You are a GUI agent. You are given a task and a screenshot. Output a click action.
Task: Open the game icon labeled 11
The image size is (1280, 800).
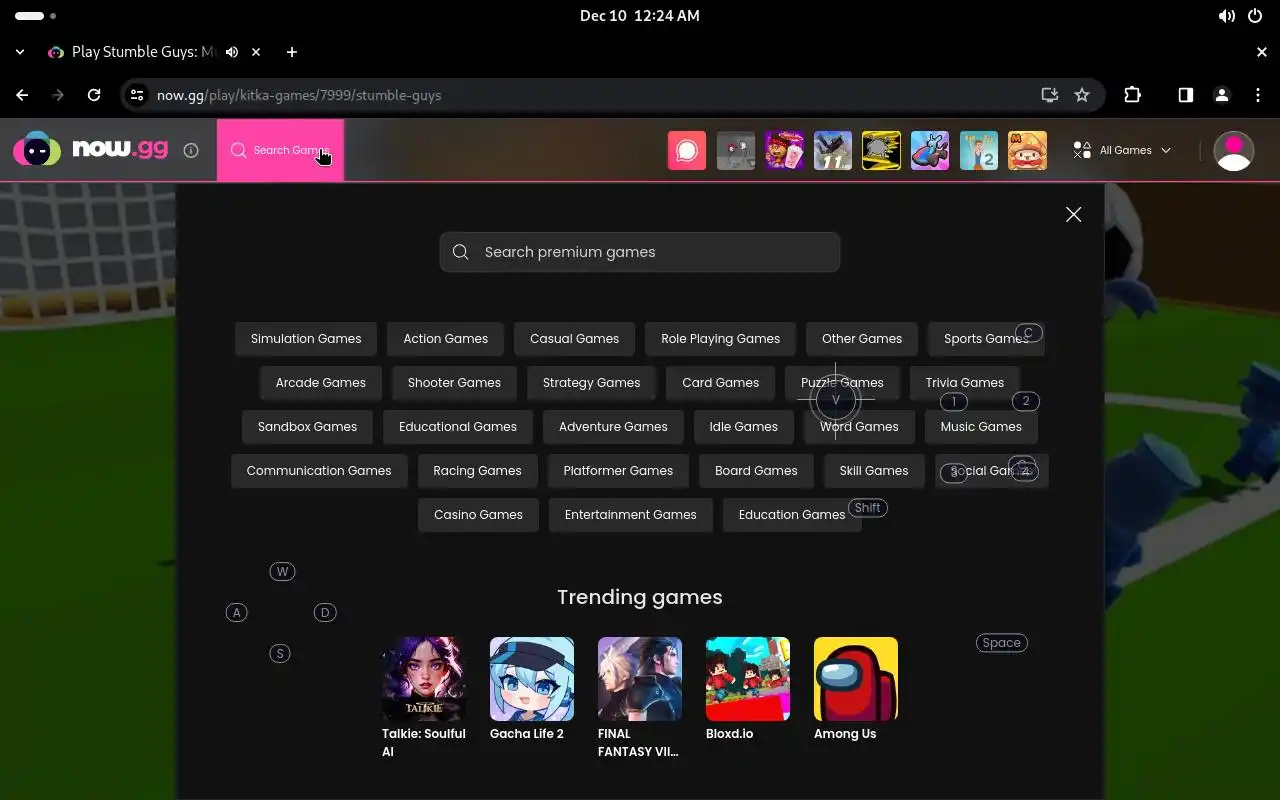833,150
